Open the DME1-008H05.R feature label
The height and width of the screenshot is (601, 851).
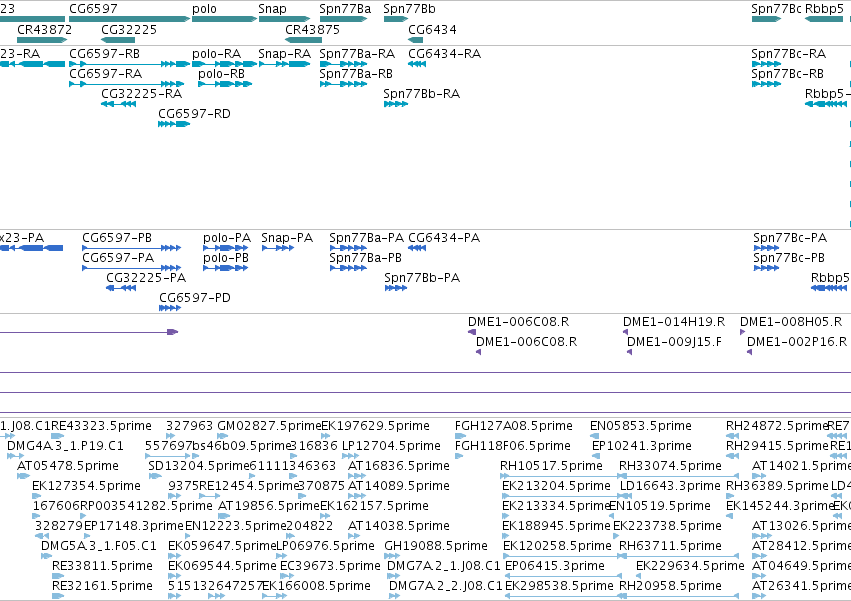pyautogui.click(x=791, y=322)
